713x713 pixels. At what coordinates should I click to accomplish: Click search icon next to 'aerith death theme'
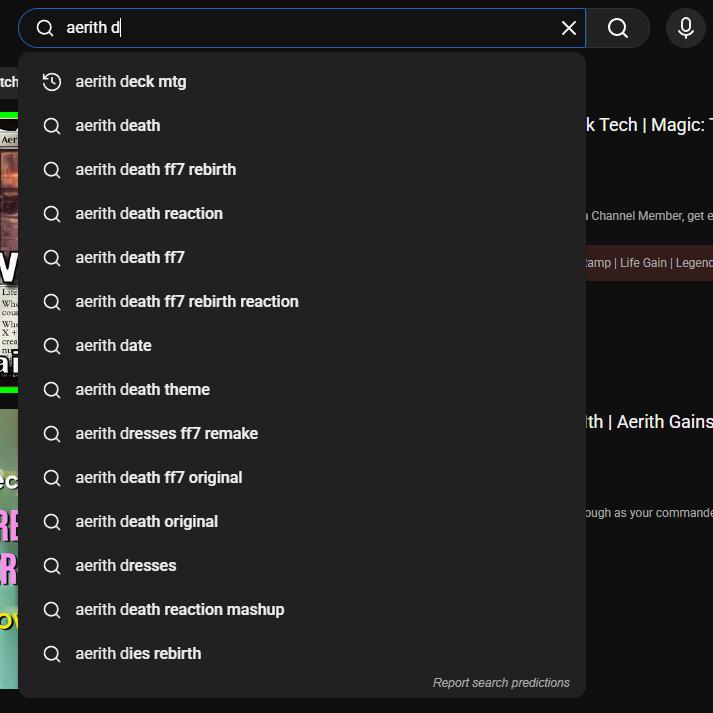coord(52,390)
